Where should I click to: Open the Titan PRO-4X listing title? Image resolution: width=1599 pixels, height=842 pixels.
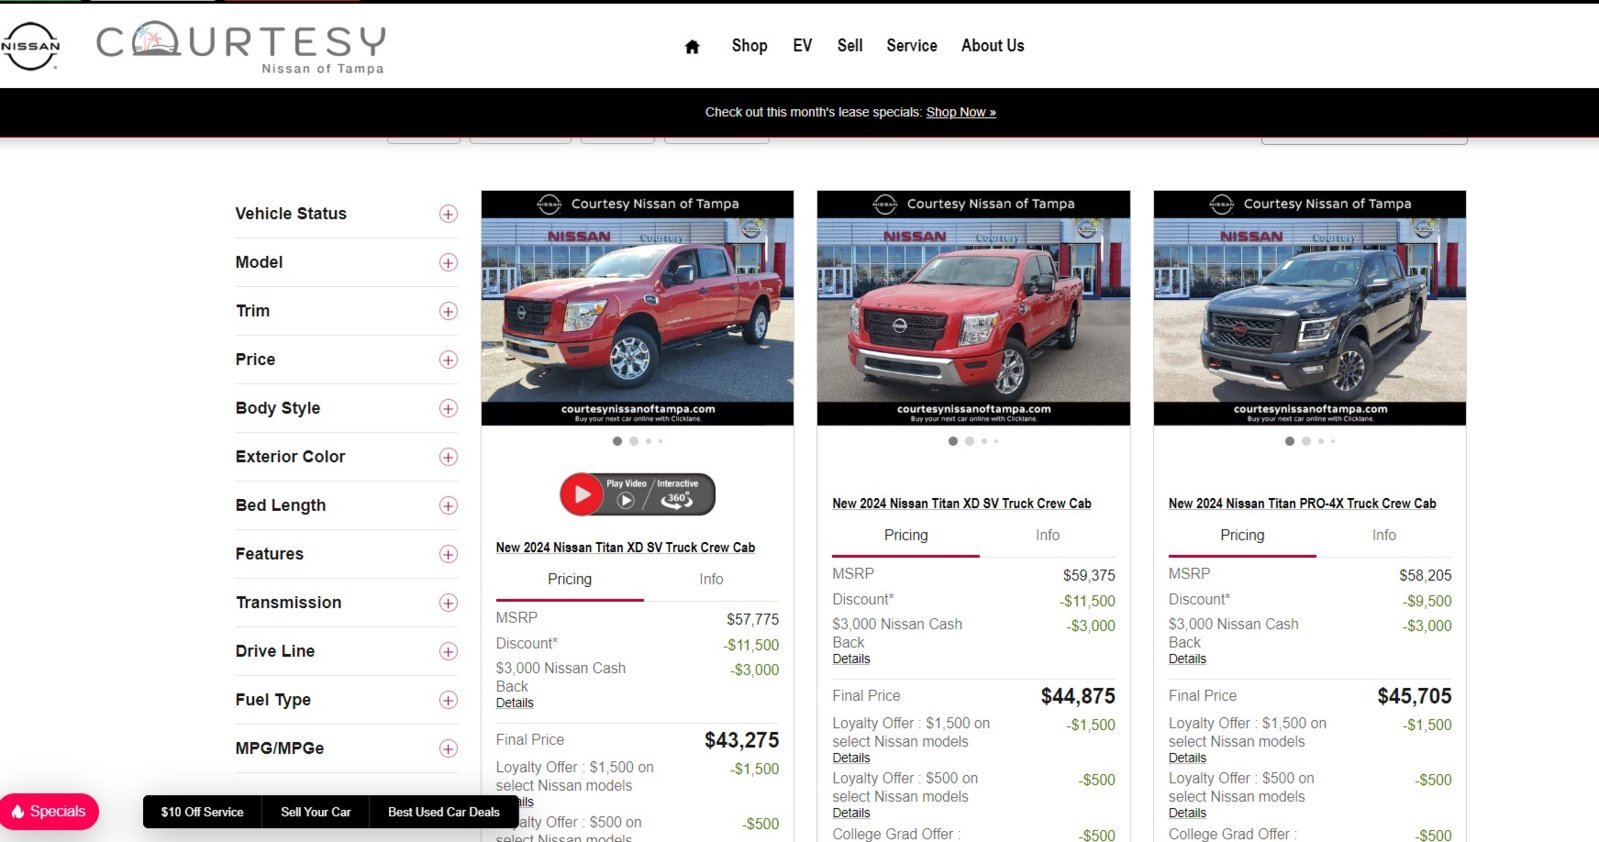pos(1302,504)
